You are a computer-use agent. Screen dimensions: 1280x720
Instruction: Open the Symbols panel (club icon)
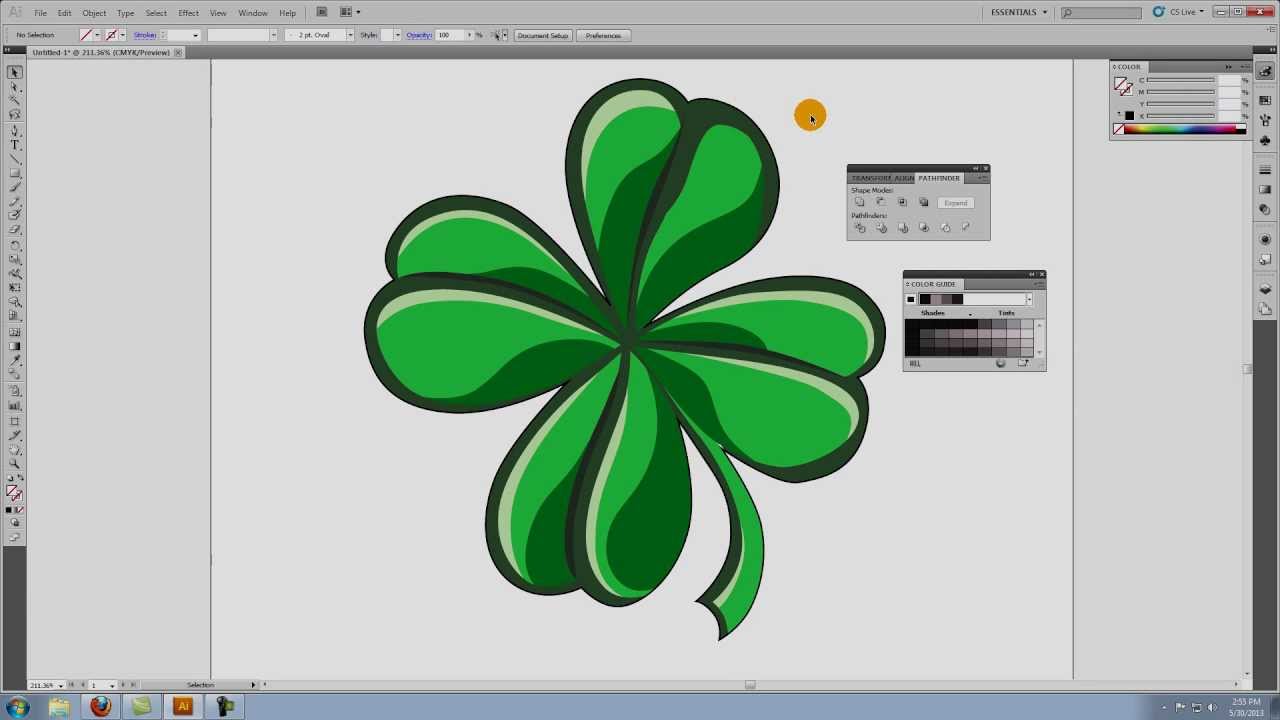click(x=1265, y=141)
